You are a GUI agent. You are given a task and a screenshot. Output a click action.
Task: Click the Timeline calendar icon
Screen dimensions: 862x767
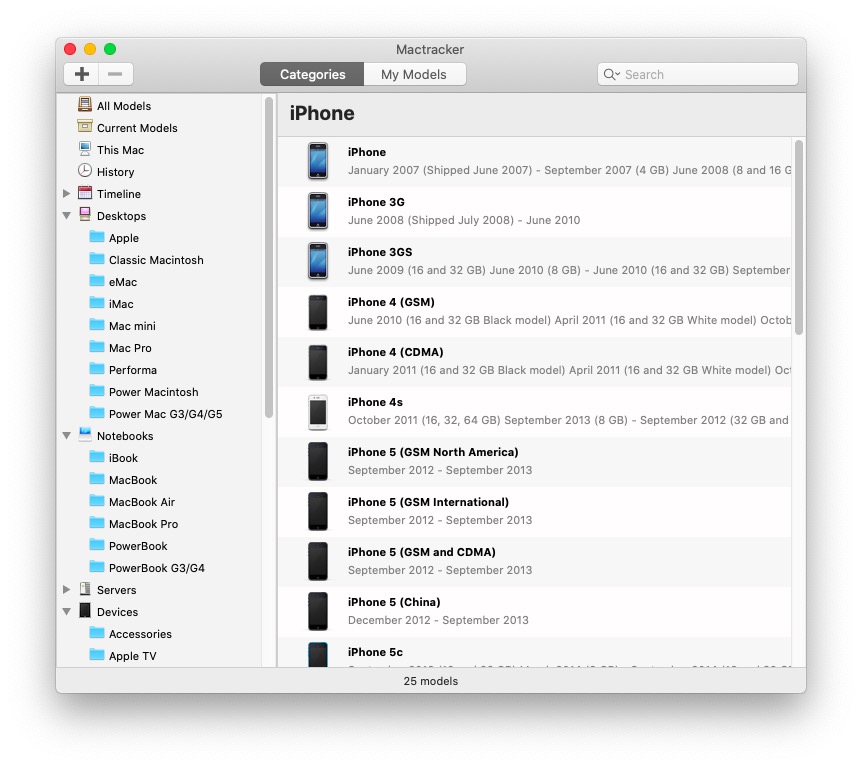click(x=85, y=193)
